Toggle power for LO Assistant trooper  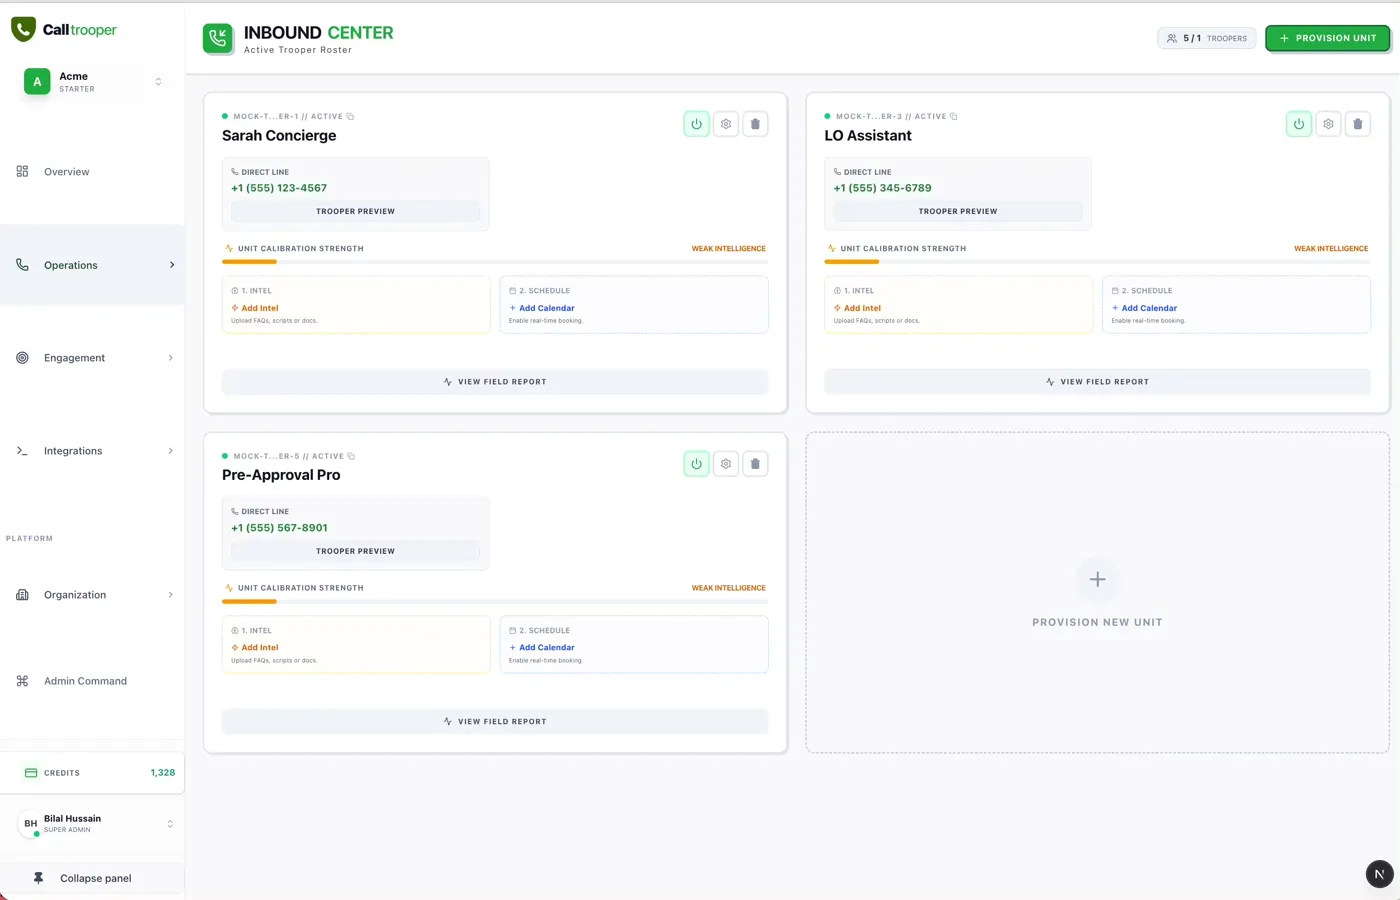1298,124
